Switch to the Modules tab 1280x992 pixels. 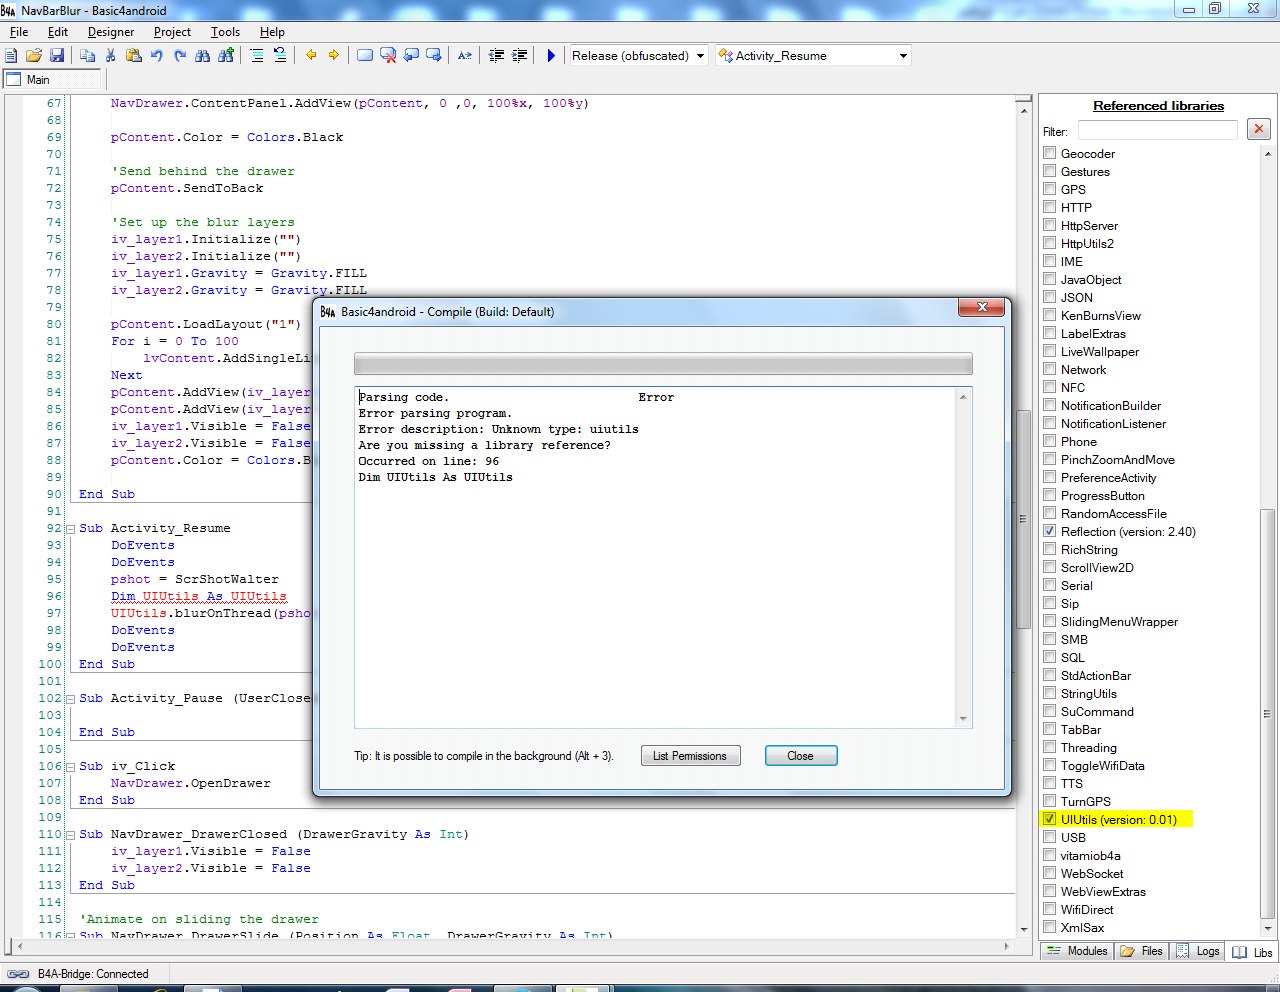click(x=1078, y=951)
